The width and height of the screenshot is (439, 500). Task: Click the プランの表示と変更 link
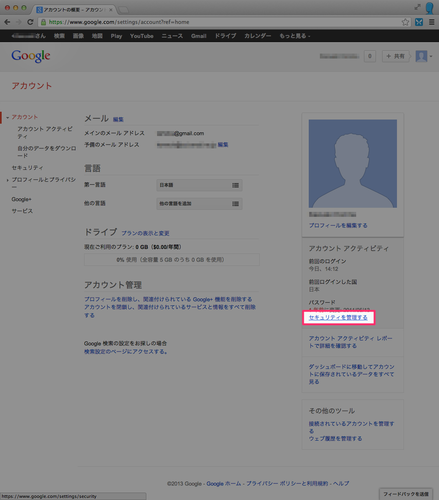tap(145, 233)
